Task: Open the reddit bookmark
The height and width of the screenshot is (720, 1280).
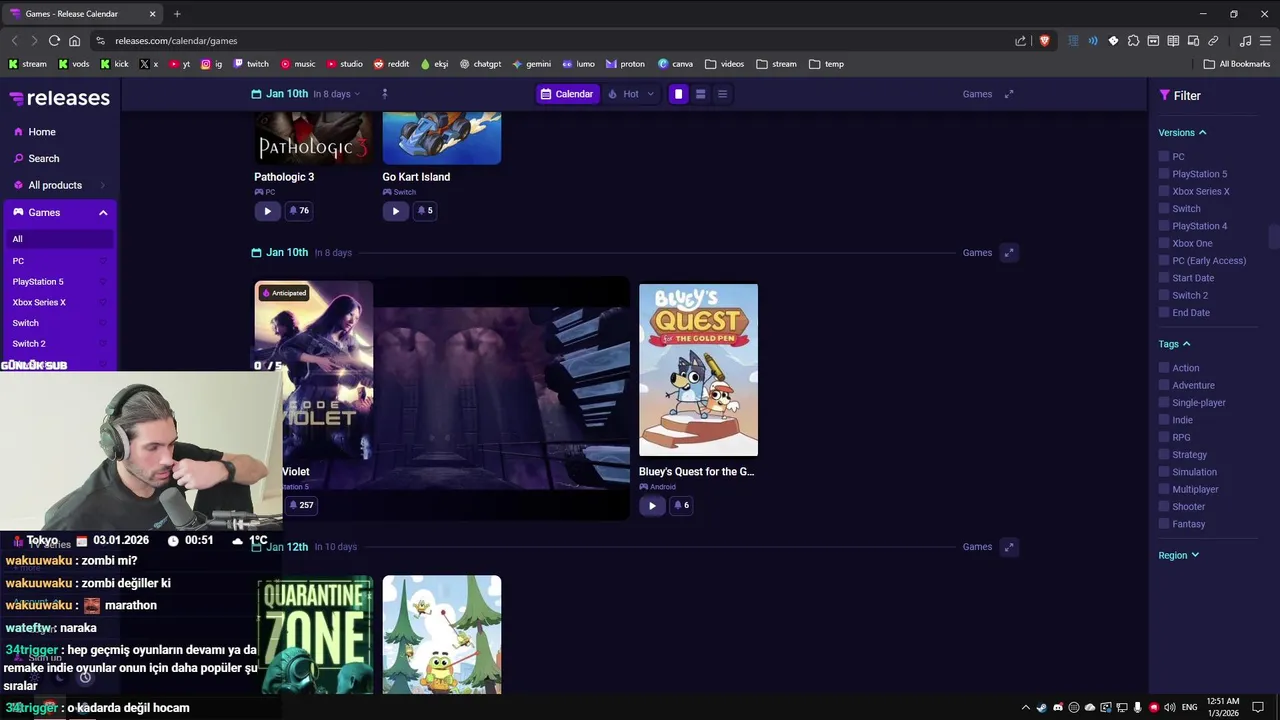Action: (391, 64)
